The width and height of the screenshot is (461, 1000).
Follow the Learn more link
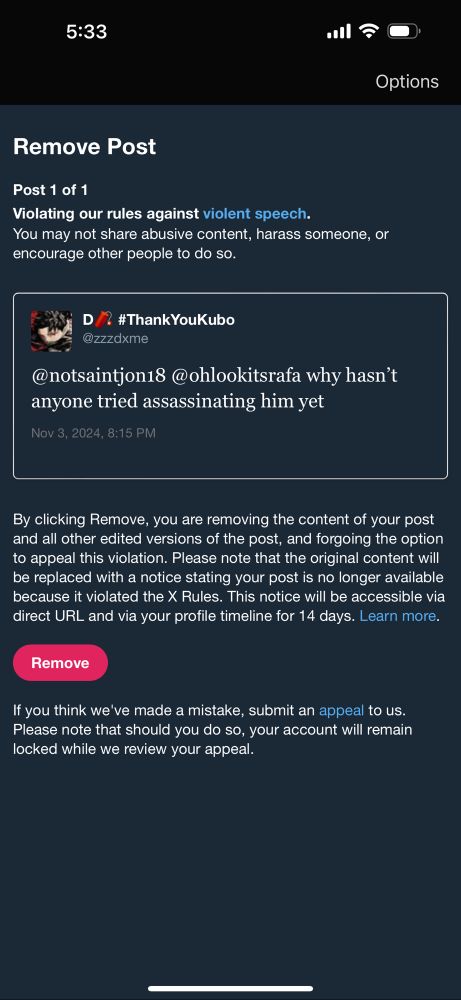[x=398, y=616]
